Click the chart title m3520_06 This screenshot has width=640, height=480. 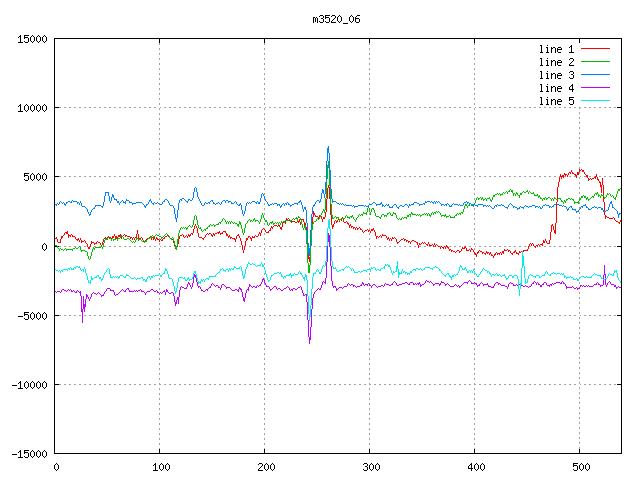[338, 19]
